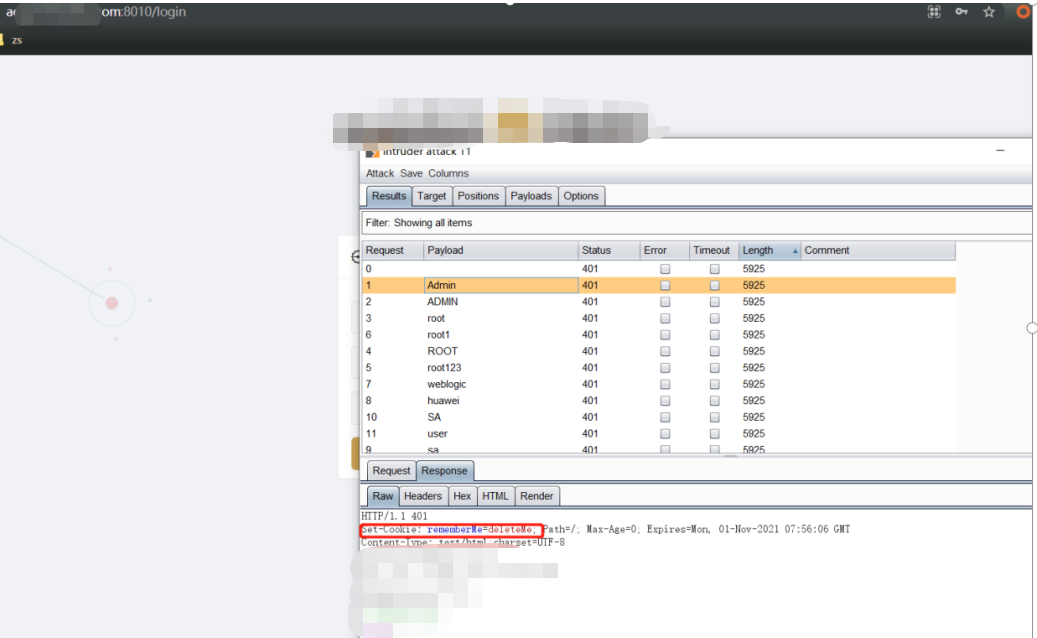Image resolution: width=1037 pixels, height=638 pixels.
Task: Select the root123 payload row
Action: click(x=659, y=368)
